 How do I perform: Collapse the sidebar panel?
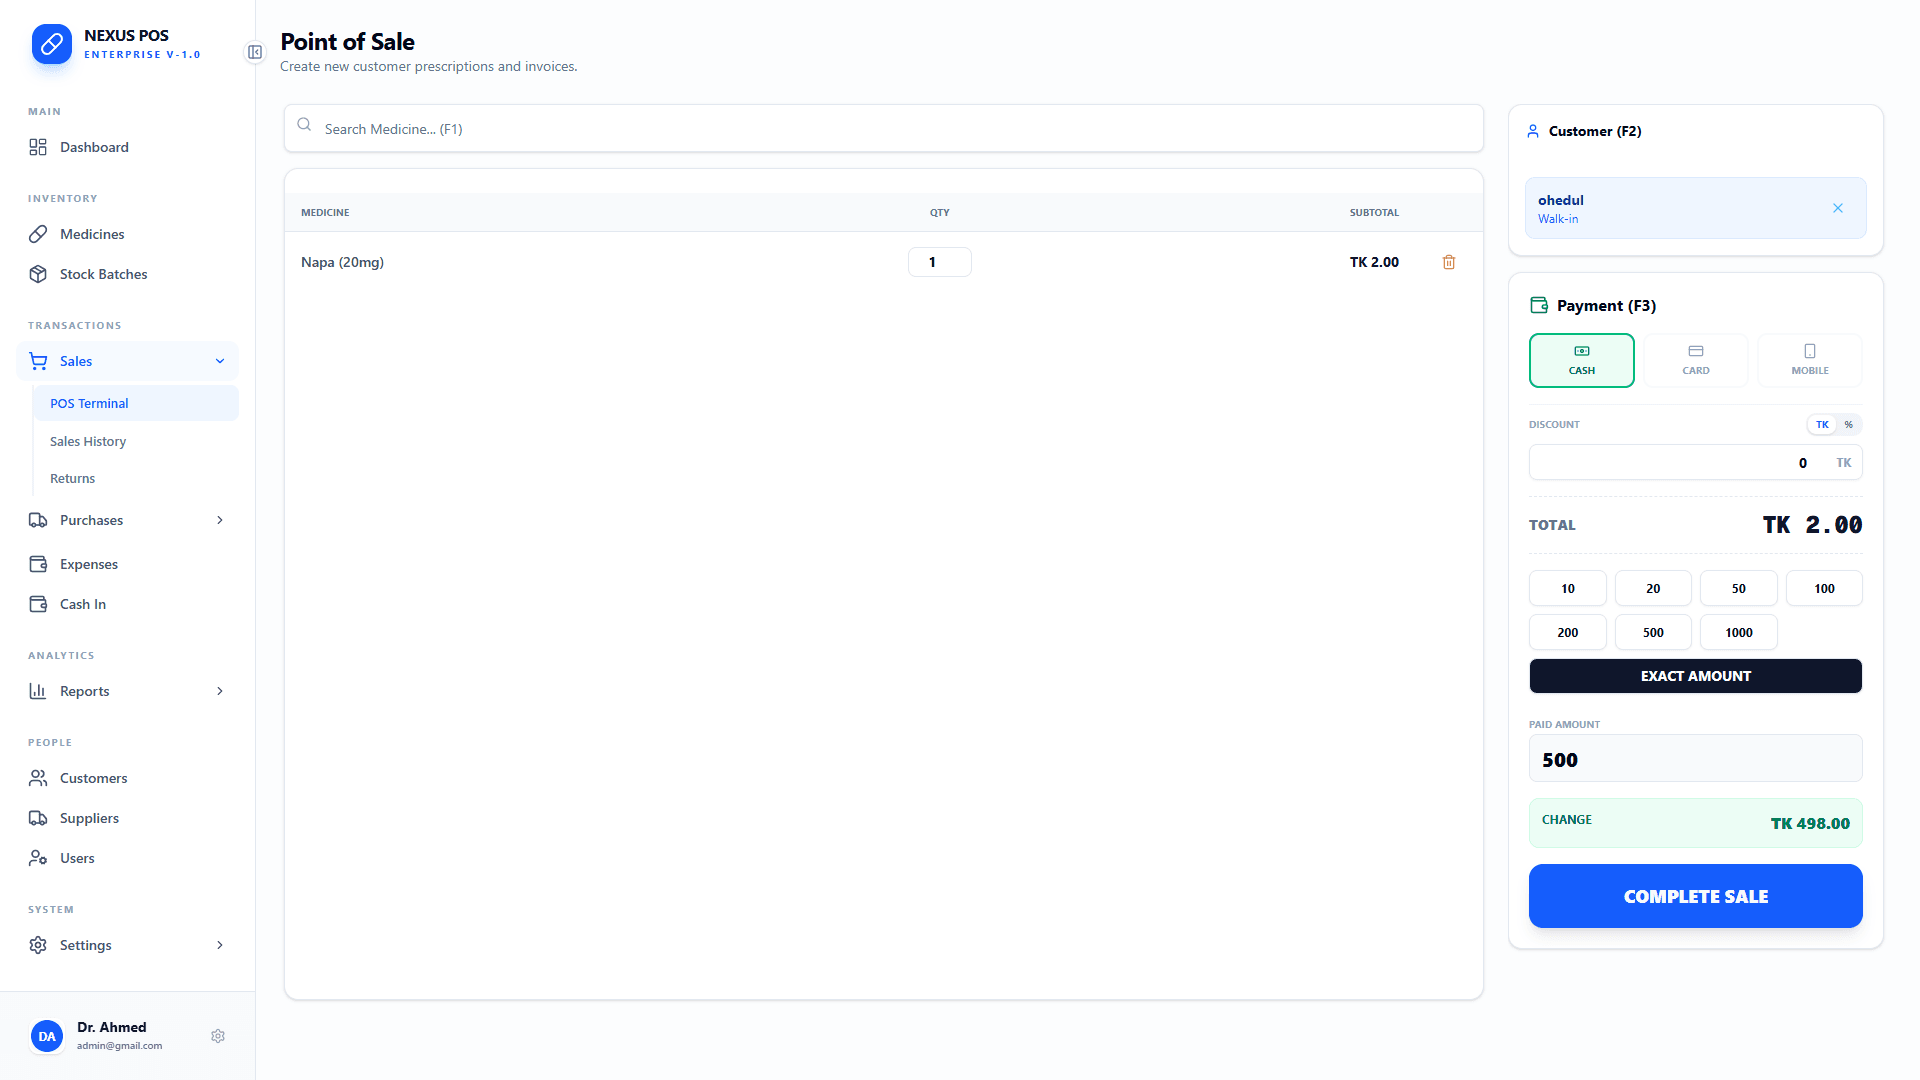pos(255,52)
